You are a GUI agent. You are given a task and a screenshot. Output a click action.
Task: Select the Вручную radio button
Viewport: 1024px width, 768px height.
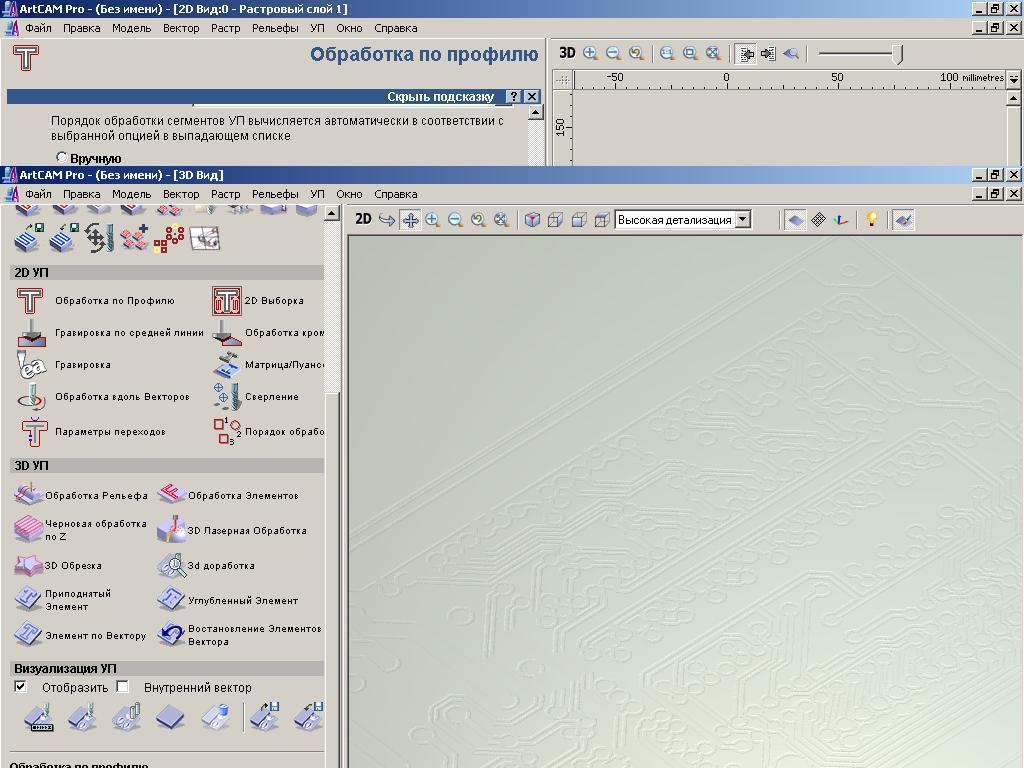(x=61, y=157)
